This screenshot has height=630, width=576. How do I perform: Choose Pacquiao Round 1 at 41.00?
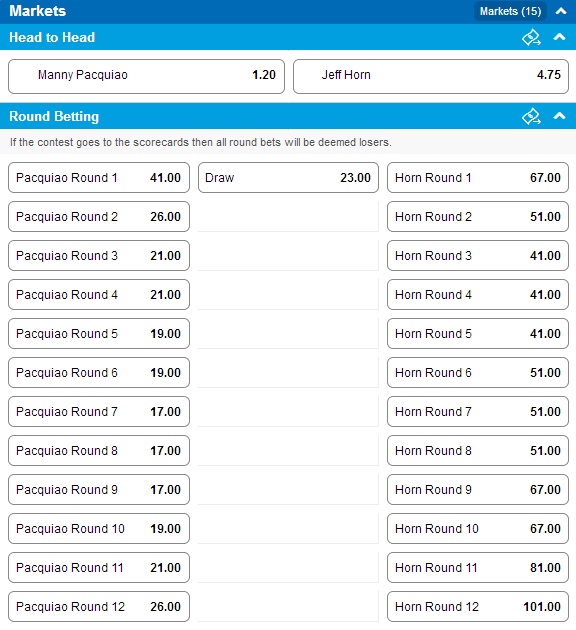(99, 178)
